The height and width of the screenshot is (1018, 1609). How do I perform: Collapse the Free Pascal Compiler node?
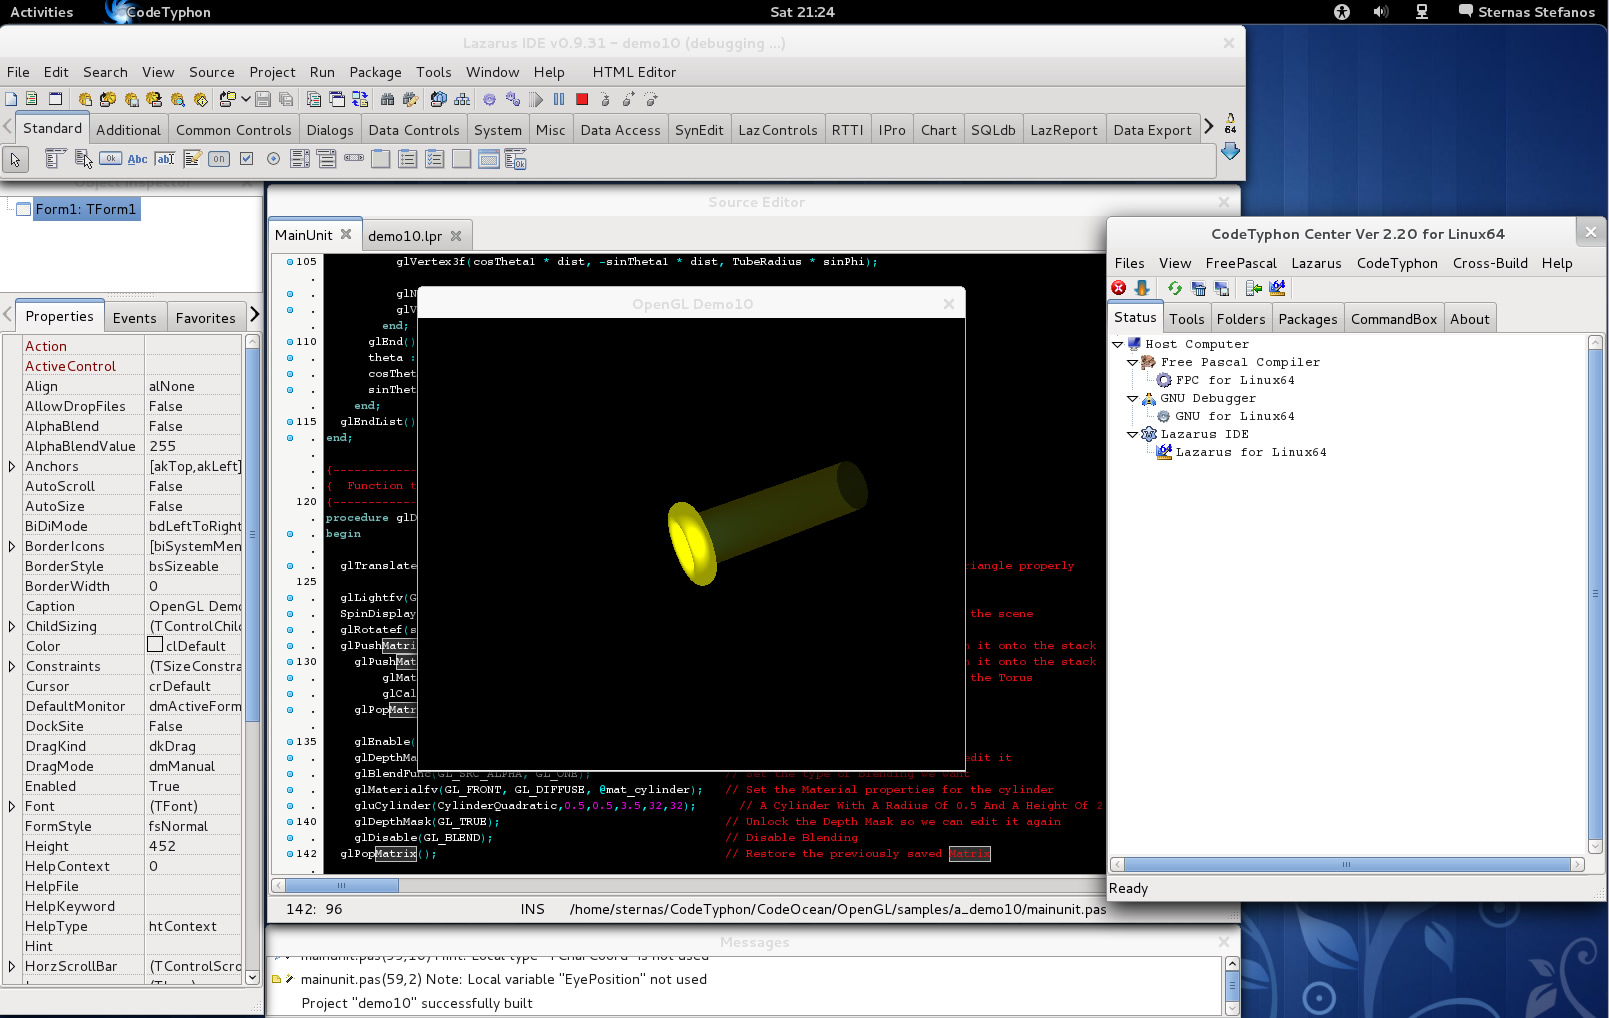click(1132, 362)
